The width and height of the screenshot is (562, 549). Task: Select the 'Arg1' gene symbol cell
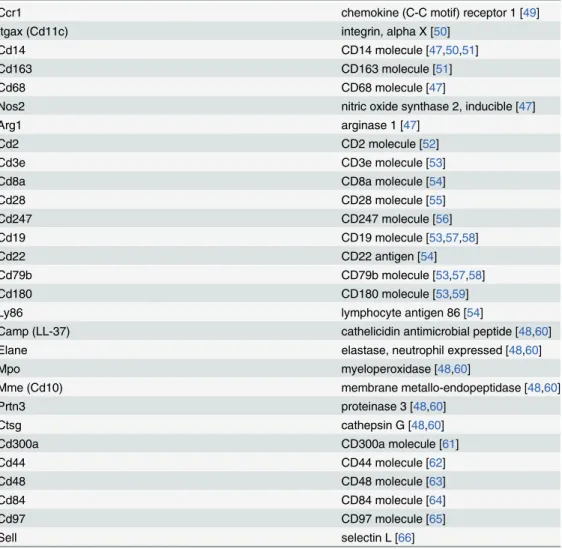tap(11, 125)
